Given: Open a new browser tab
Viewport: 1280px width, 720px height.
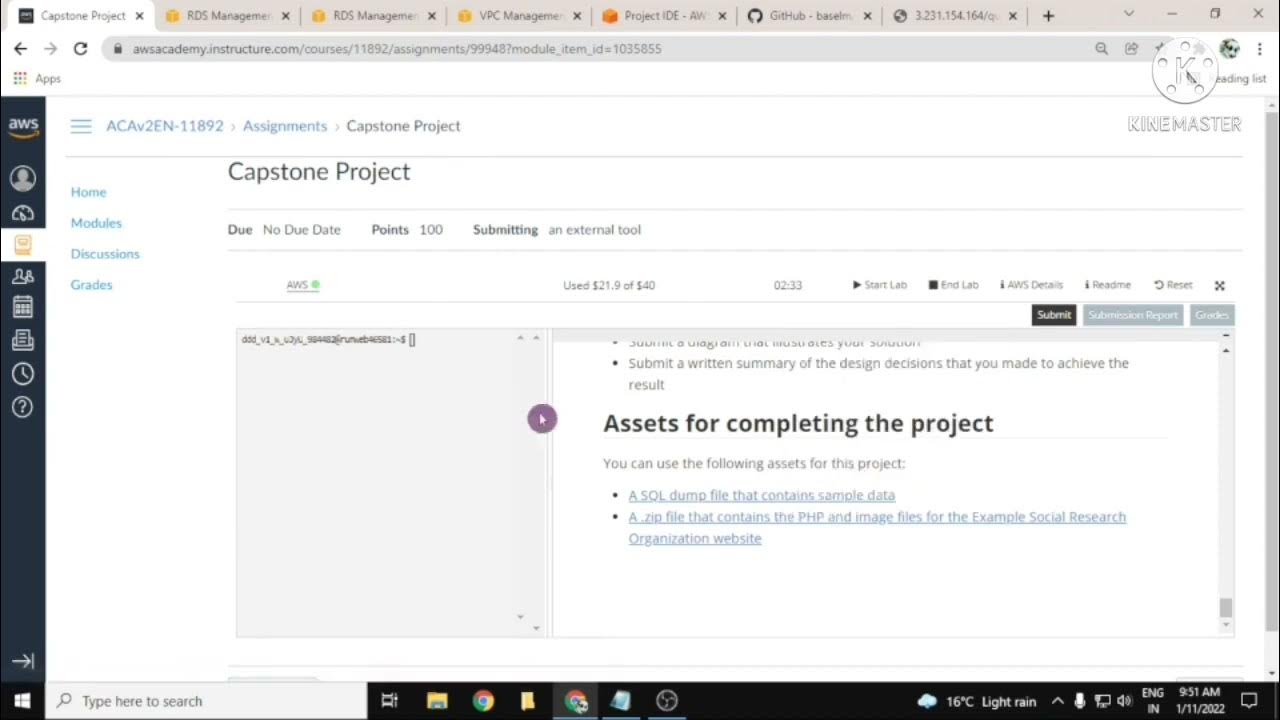Looking at the screenshot, I should pyautogui.click(x=1048, y=16).
